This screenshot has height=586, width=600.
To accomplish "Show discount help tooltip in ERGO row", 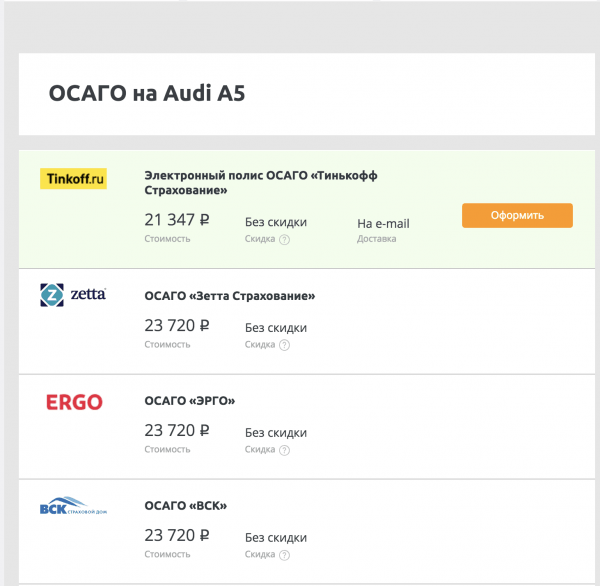I will (285, 450).
